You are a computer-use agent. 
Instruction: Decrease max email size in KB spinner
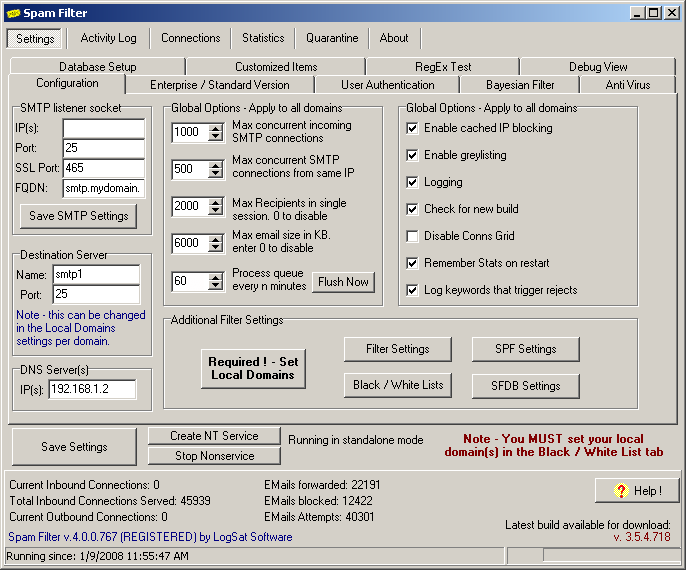pos(217,247)
